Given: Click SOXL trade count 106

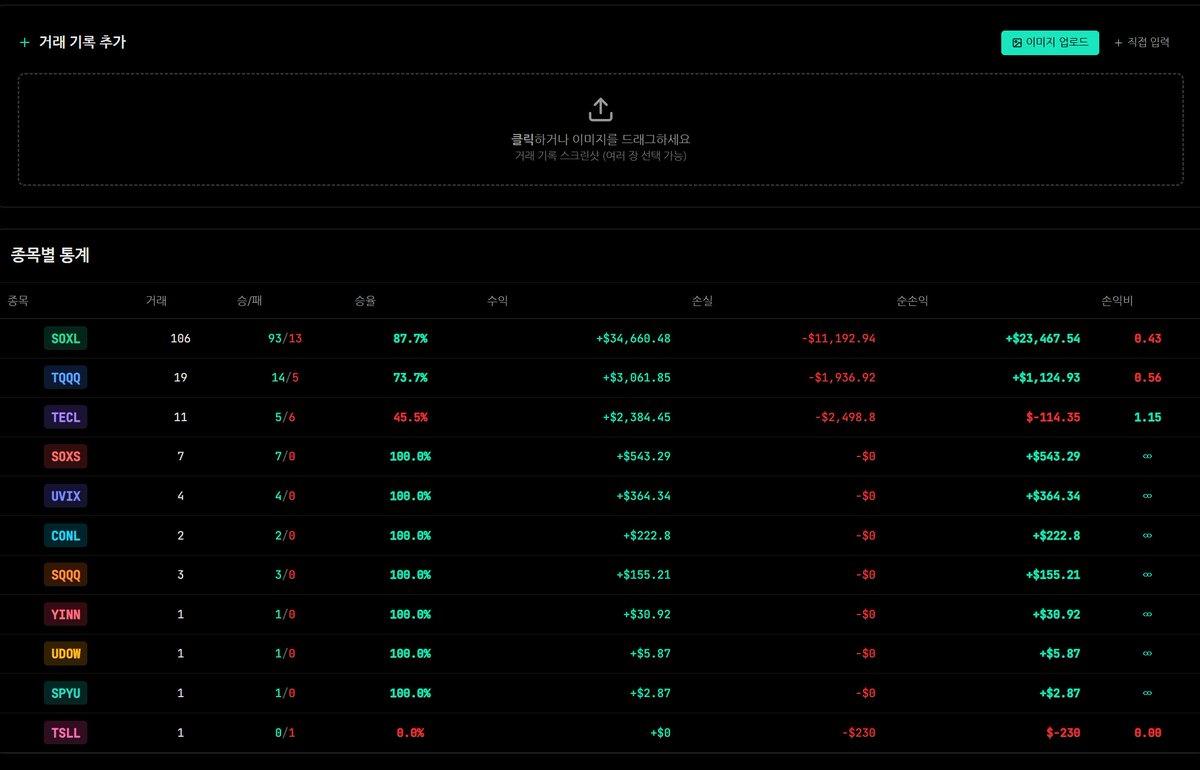Looking at the screenshot, I should point(181,339).
